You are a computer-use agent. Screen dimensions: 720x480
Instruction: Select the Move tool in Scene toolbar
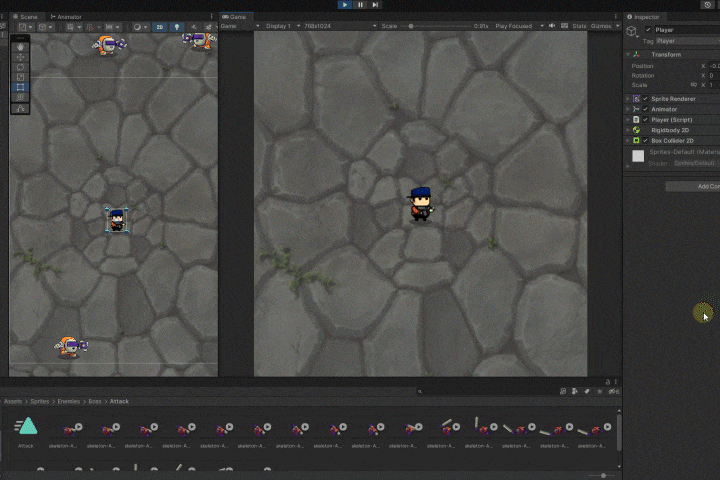[20, 57]
